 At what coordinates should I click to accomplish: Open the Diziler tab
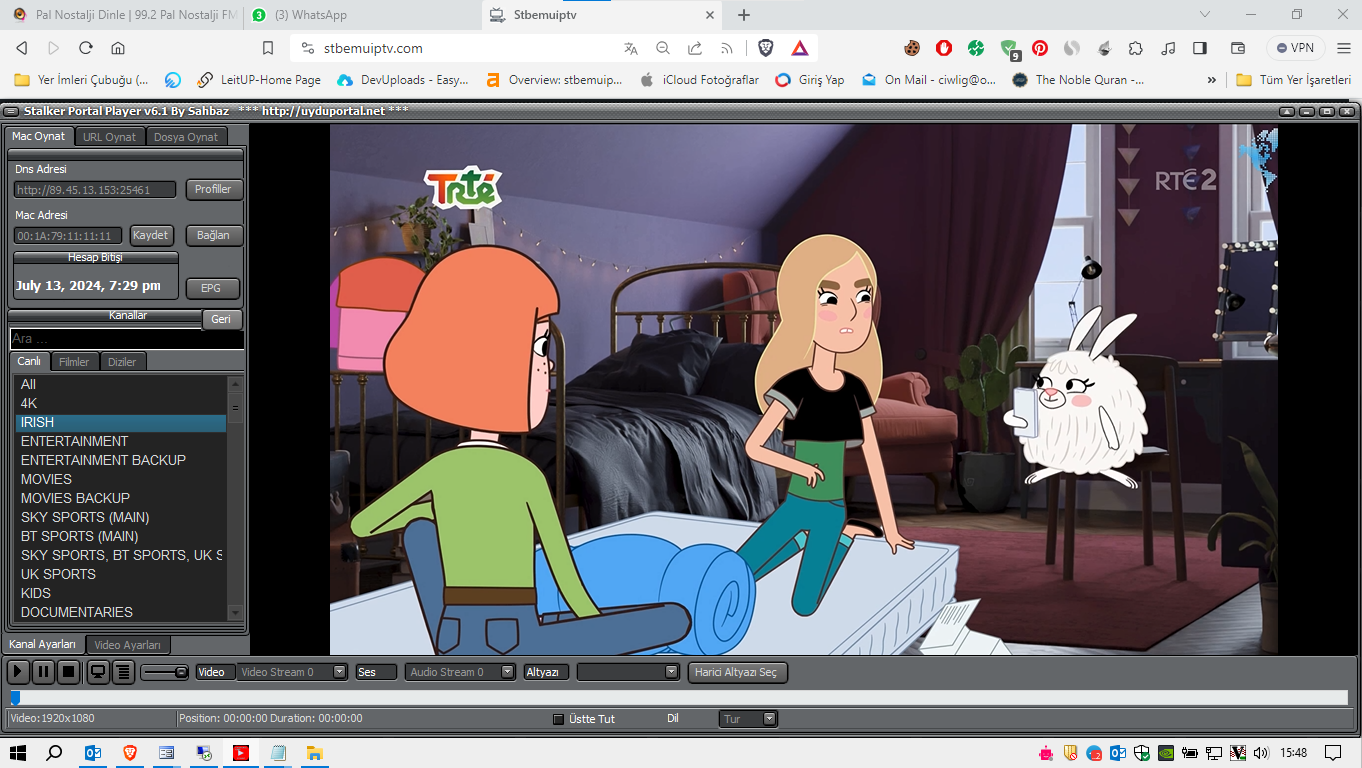pyautogui.click(x=123, y=362)
